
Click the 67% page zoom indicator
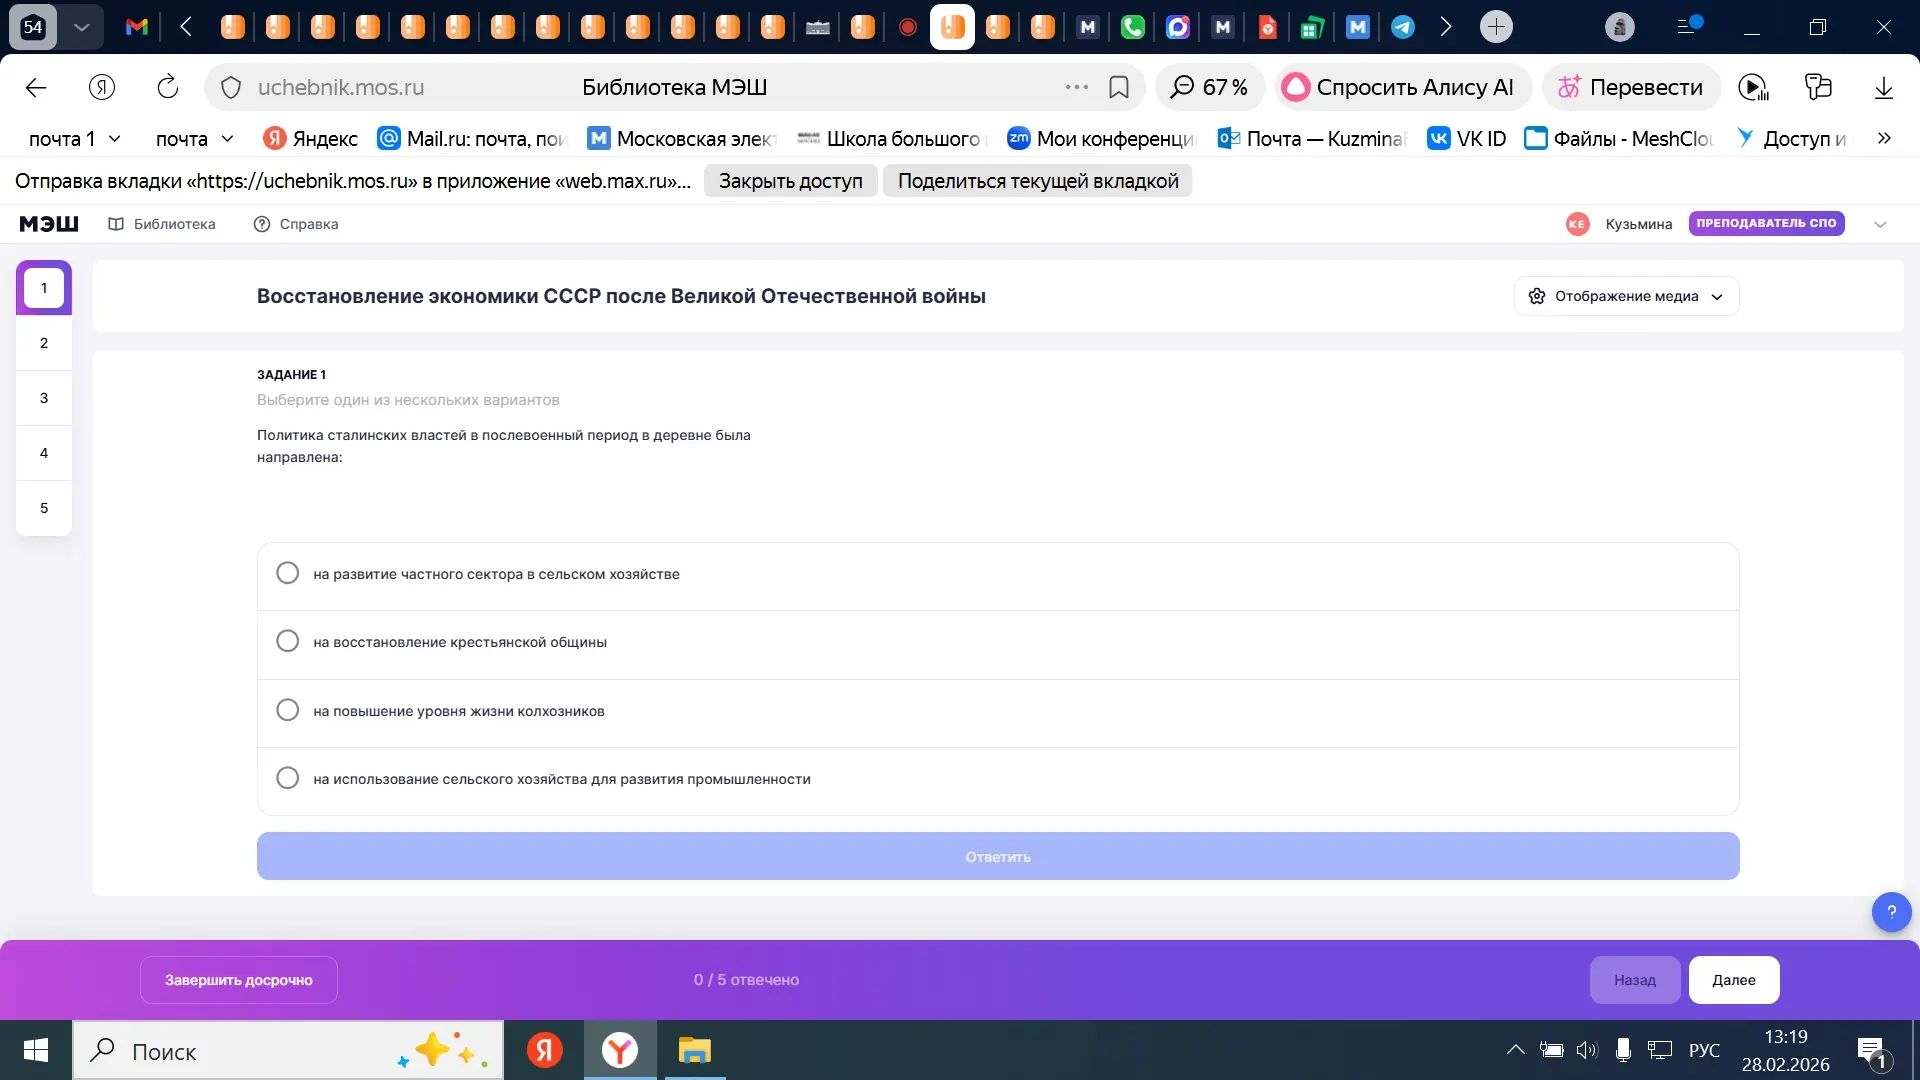(x=1210, y=87)
